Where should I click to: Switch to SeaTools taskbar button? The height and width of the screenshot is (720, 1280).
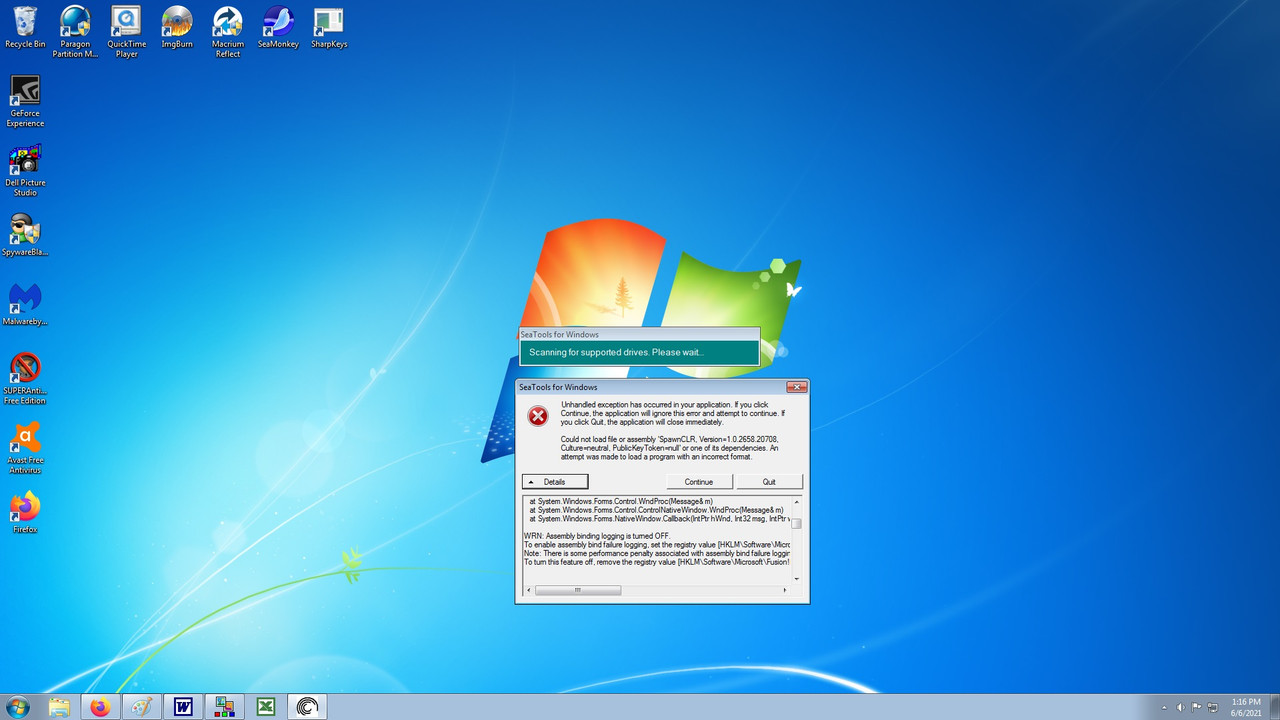pos(308,707)
